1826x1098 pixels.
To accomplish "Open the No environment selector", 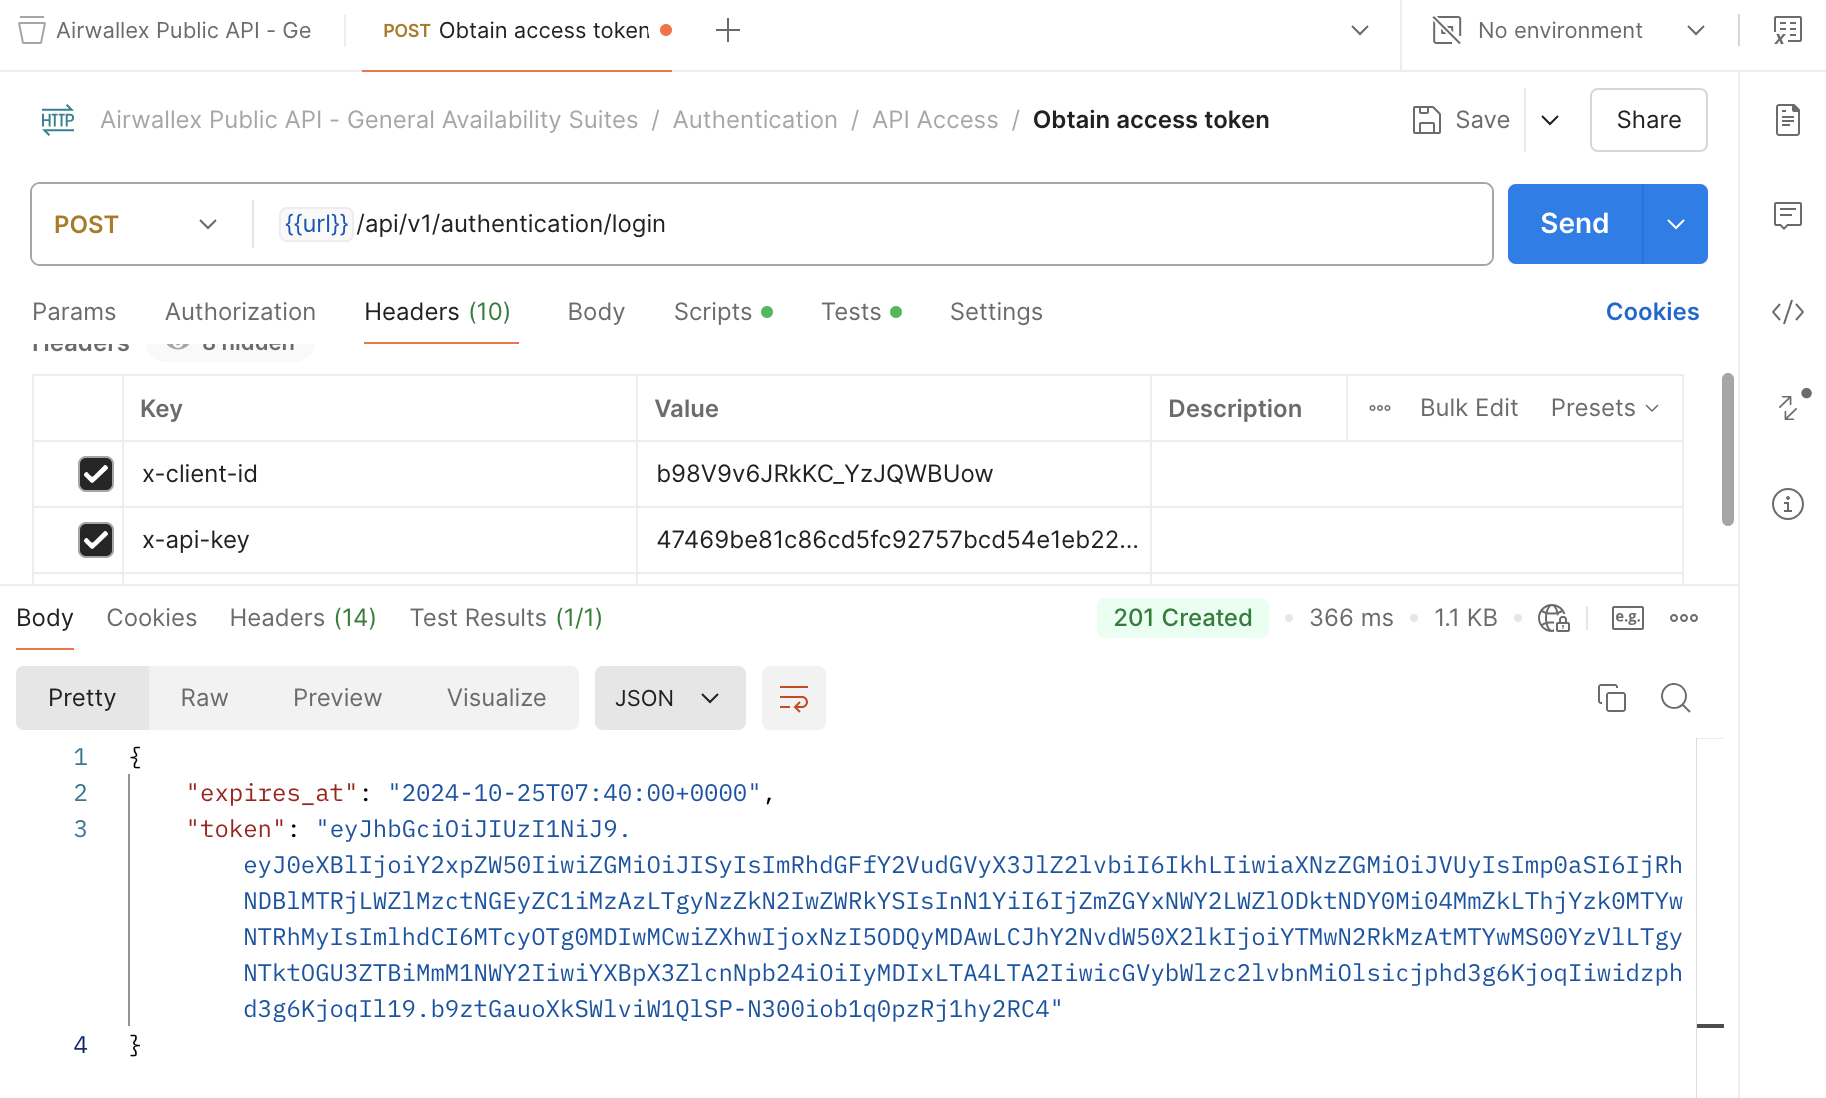I will click(x=1560, y=30).
